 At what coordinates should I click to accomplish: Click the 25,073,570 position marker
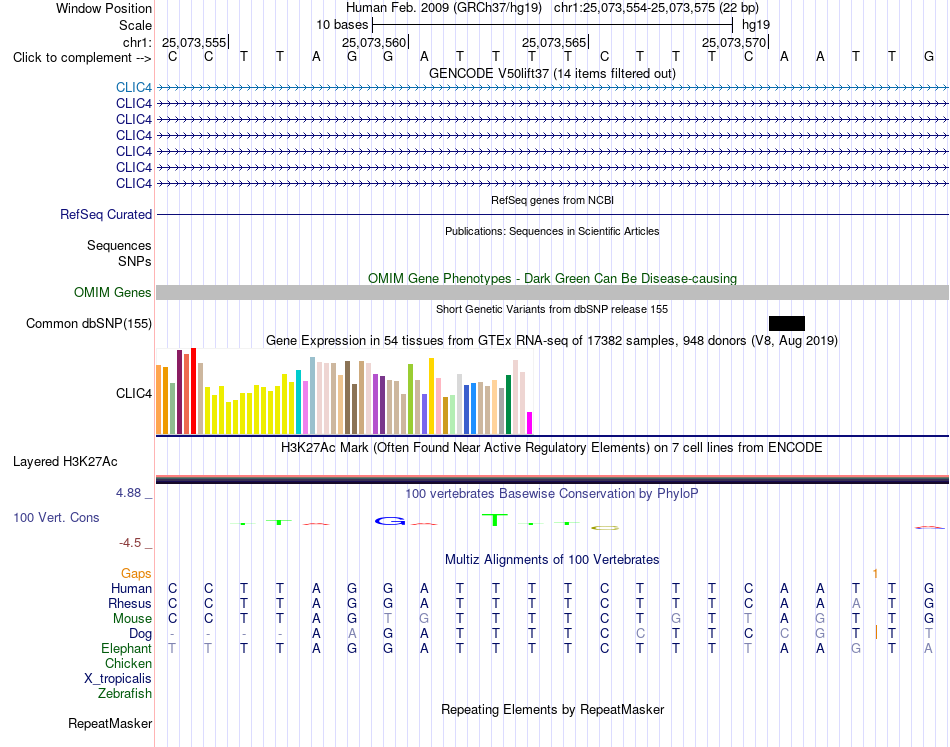tap(734, 42)
